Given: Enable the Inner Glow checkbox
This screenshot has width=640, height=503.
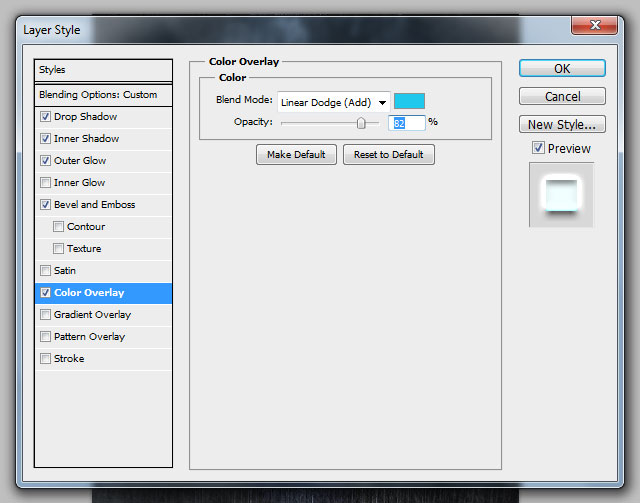Looking at the screenshot, I should pyautogui.click(x=45, y=183).
